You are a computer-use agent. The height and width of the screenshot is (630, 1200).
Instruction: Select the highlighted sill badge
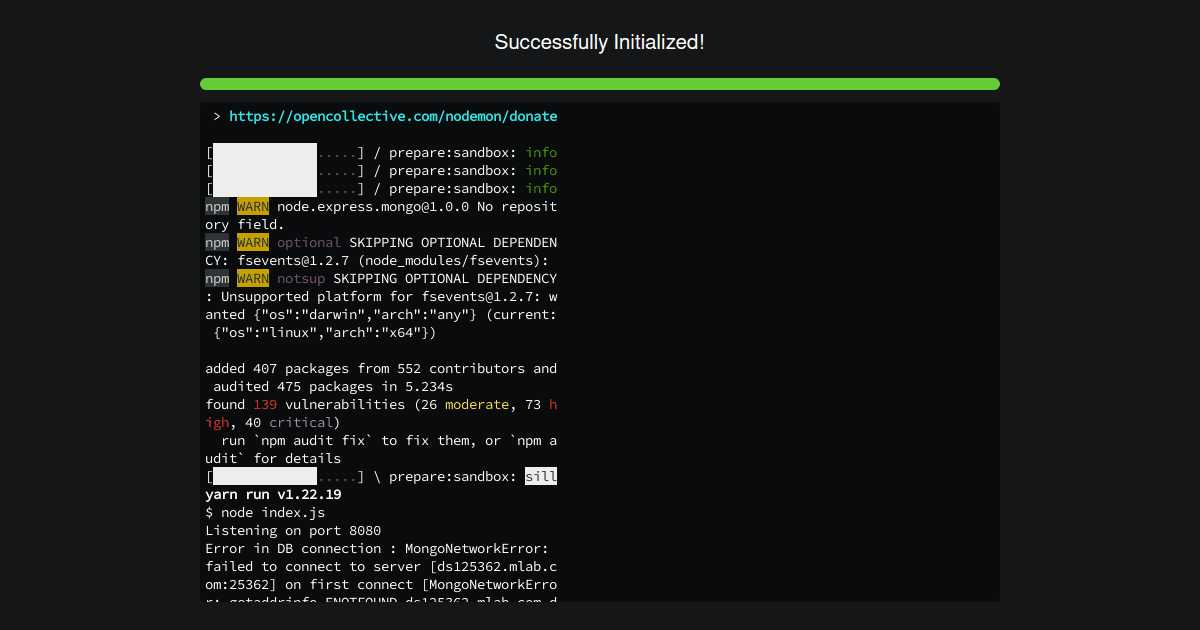[541, 476]
